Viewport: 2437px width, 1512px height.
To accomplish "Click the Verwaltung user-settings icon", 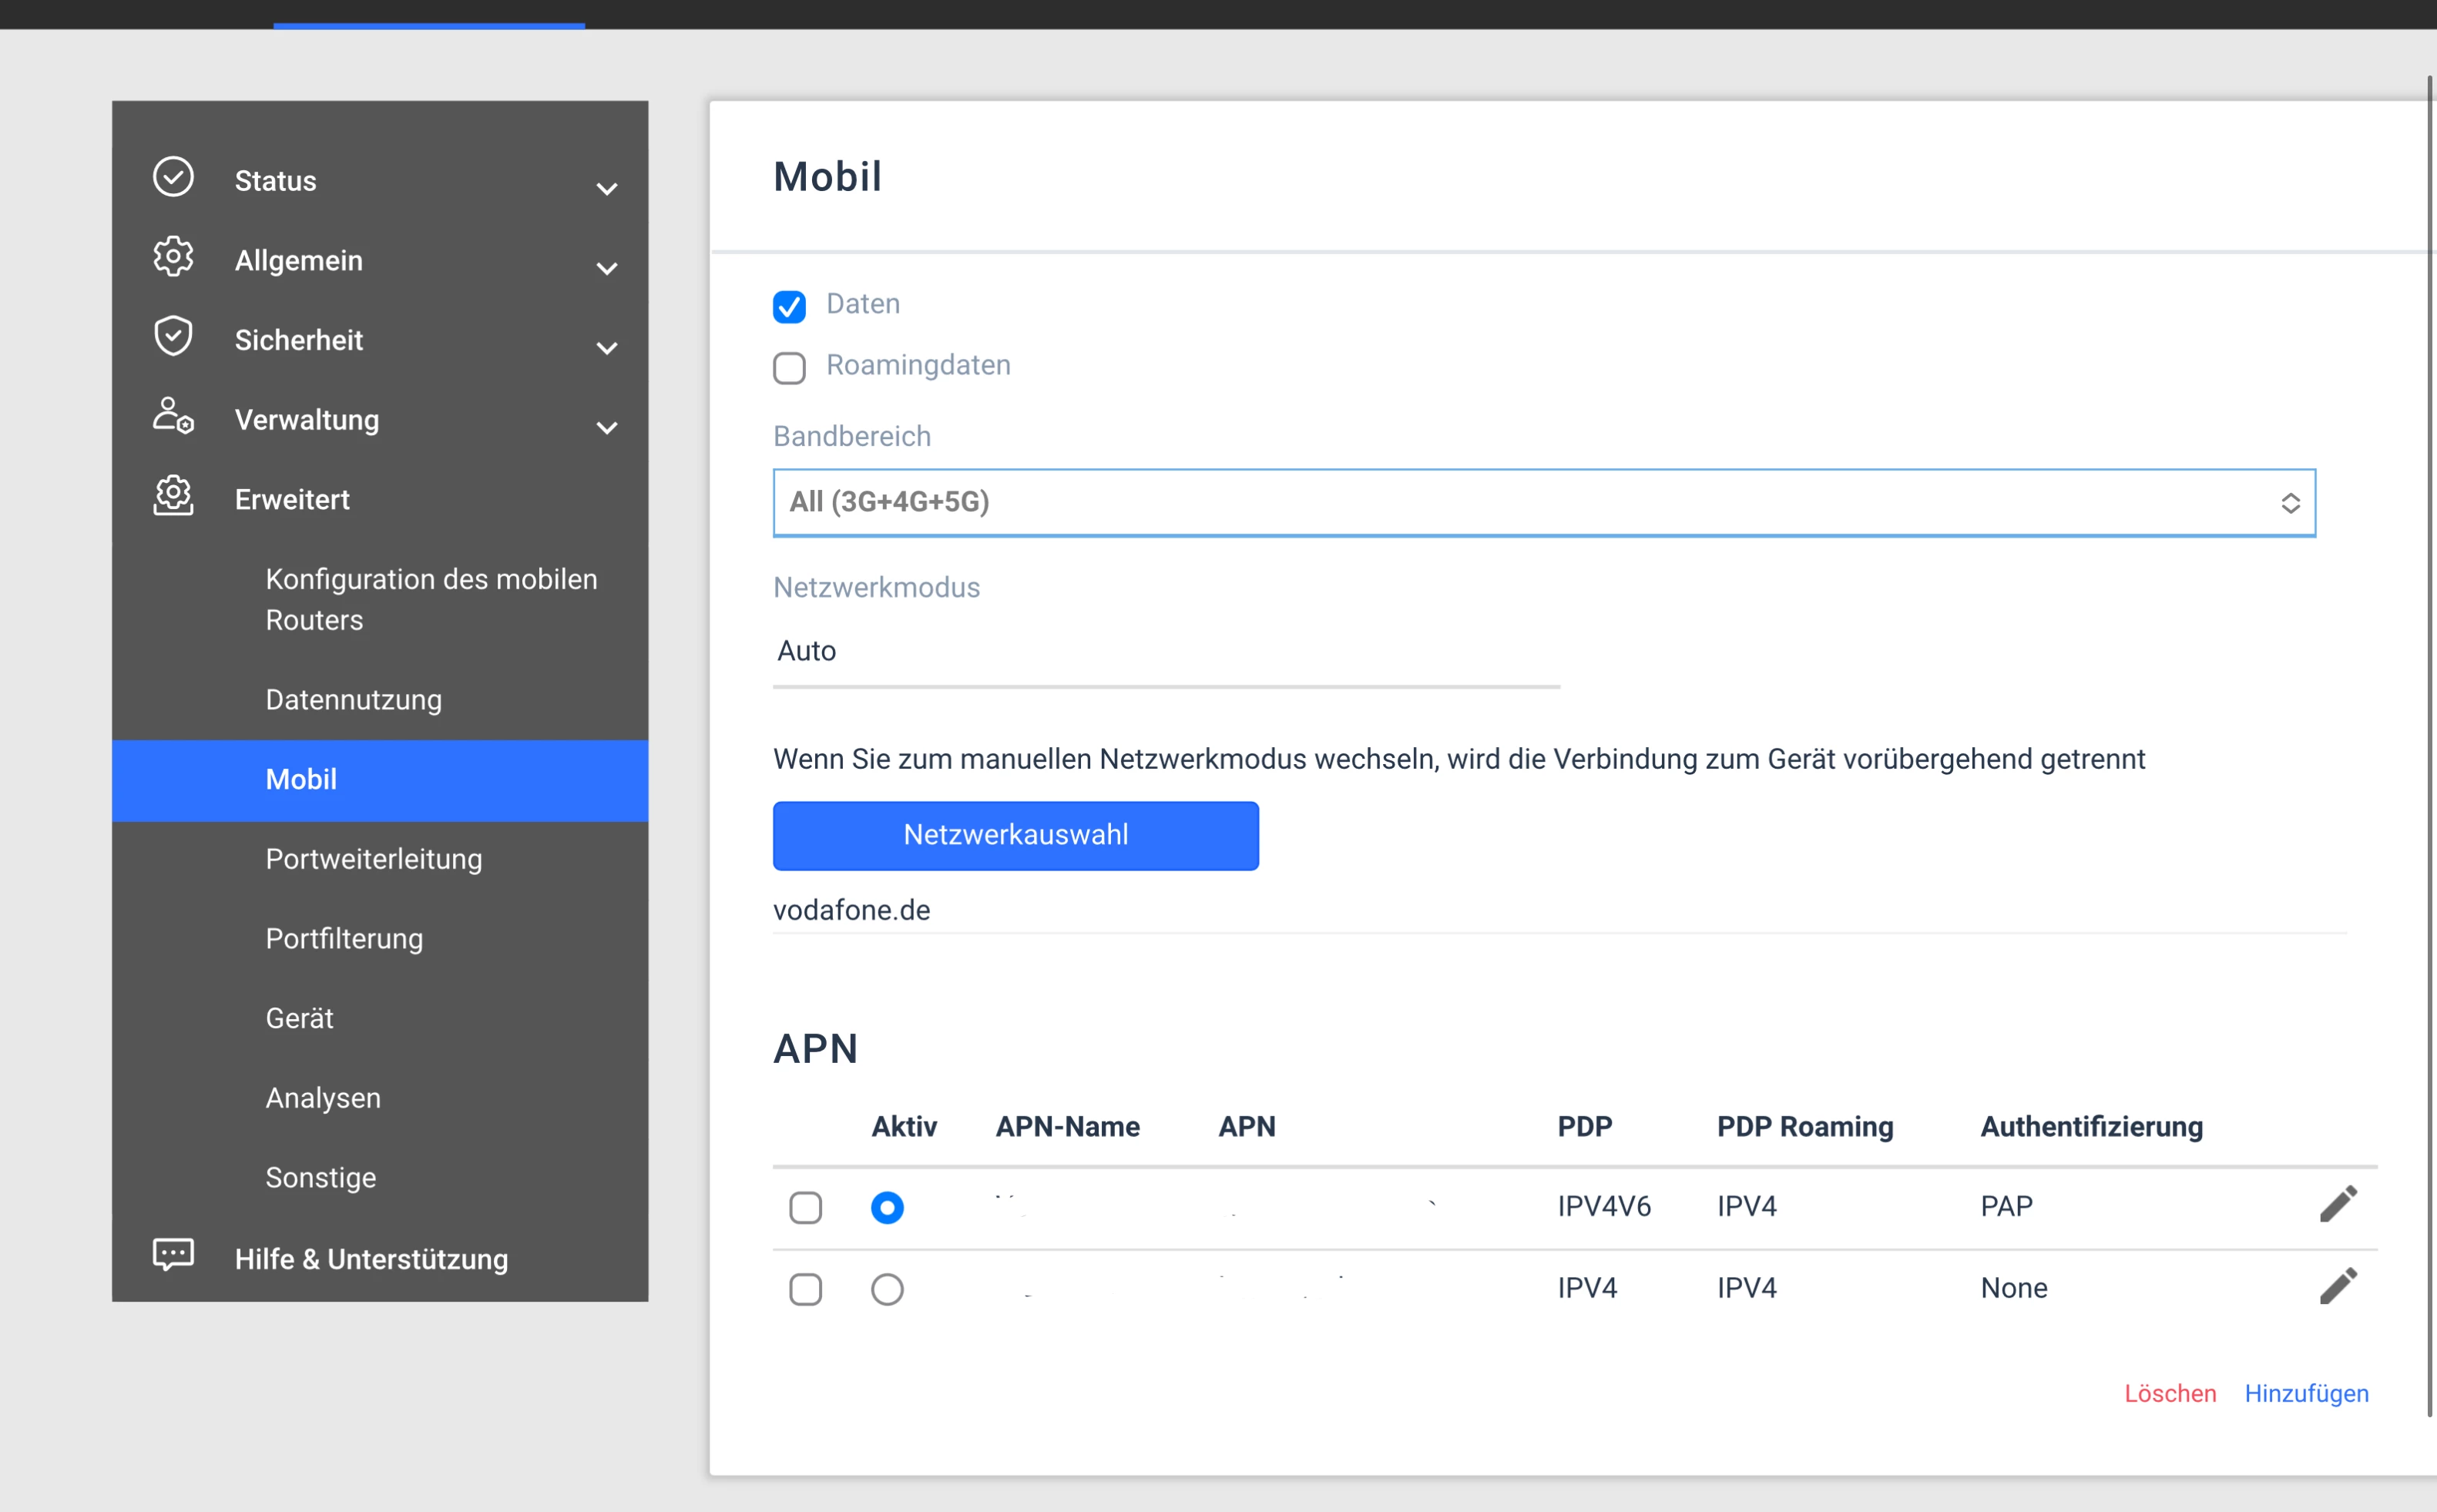I will tap(173, 415).
